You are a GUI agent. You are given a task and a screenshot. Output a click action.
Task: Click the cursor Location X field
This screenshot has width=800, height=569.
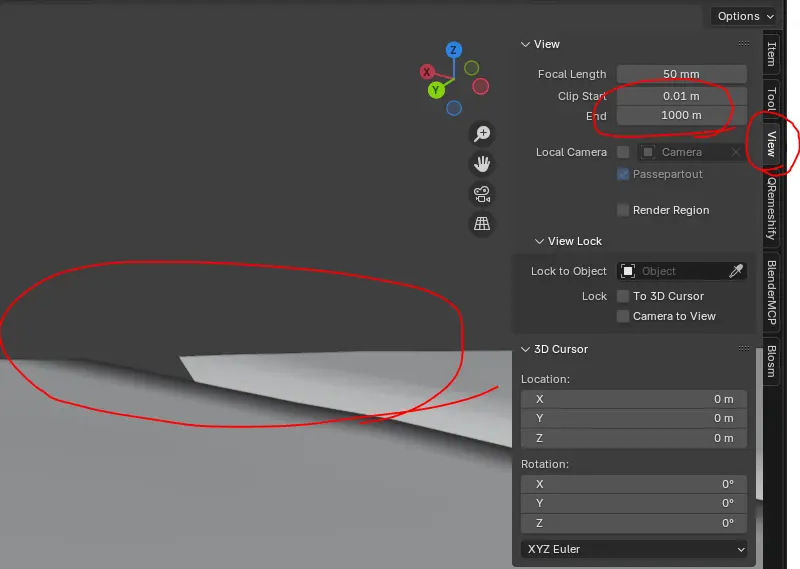pyautogui.click(x=634, y=399)
